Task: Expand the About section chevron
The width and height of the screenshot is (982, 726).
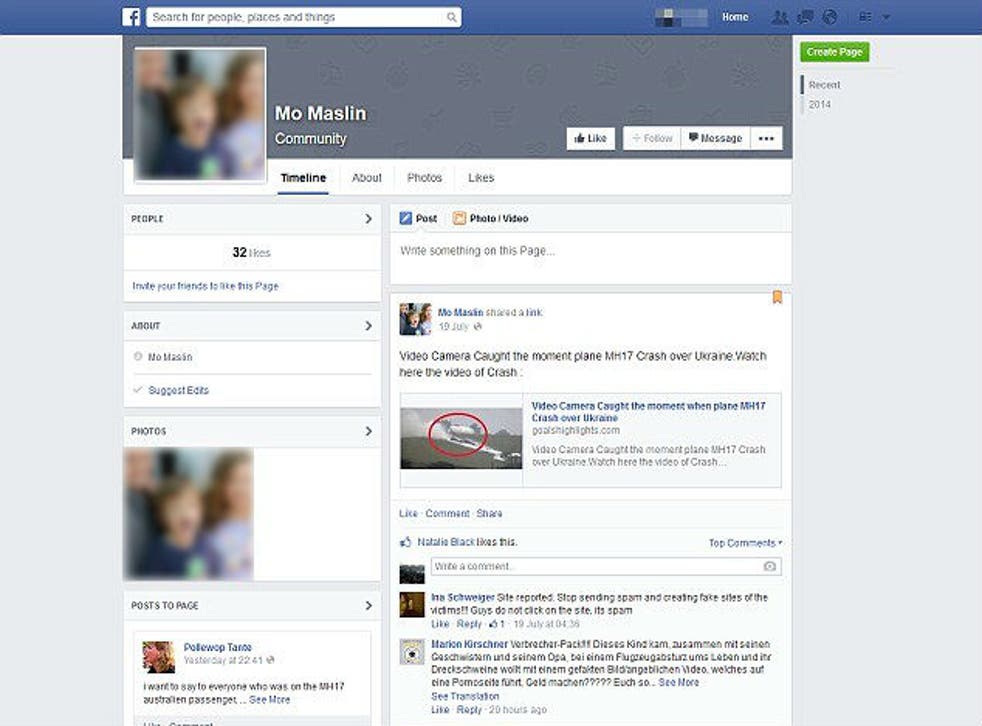Action: (x=368, y=326)
